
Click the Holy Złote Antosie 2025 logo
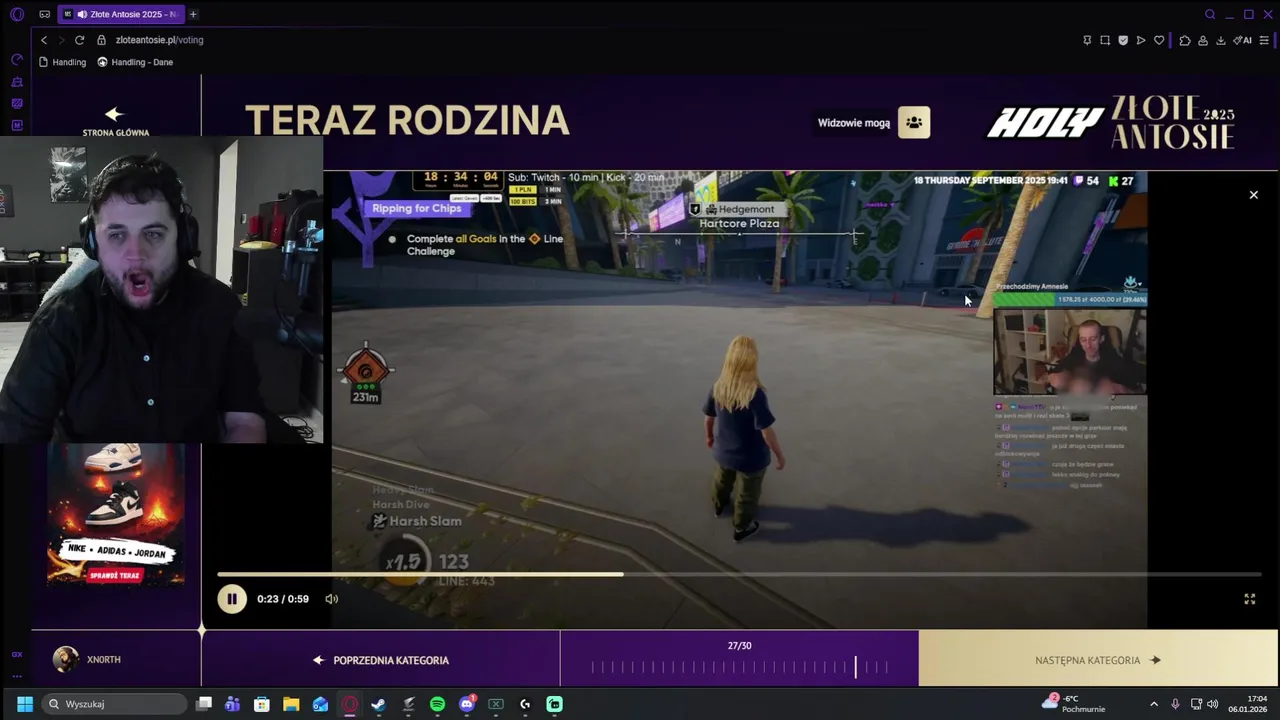[x=1111, y=122]
